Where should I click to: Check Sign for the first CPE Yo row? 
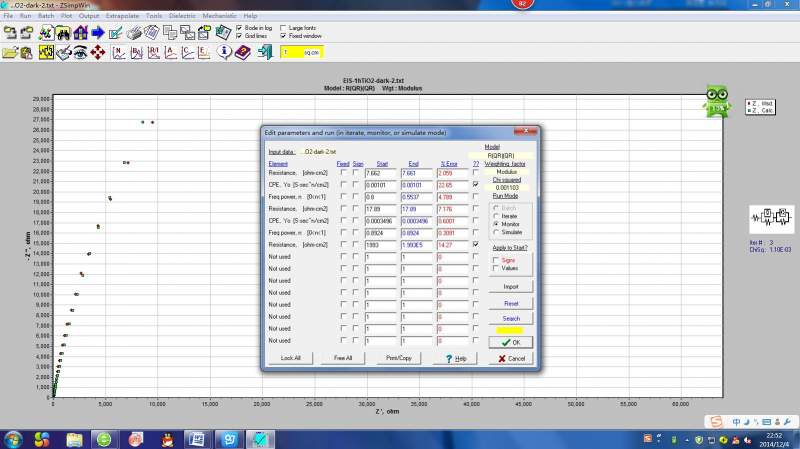point(356,184)
